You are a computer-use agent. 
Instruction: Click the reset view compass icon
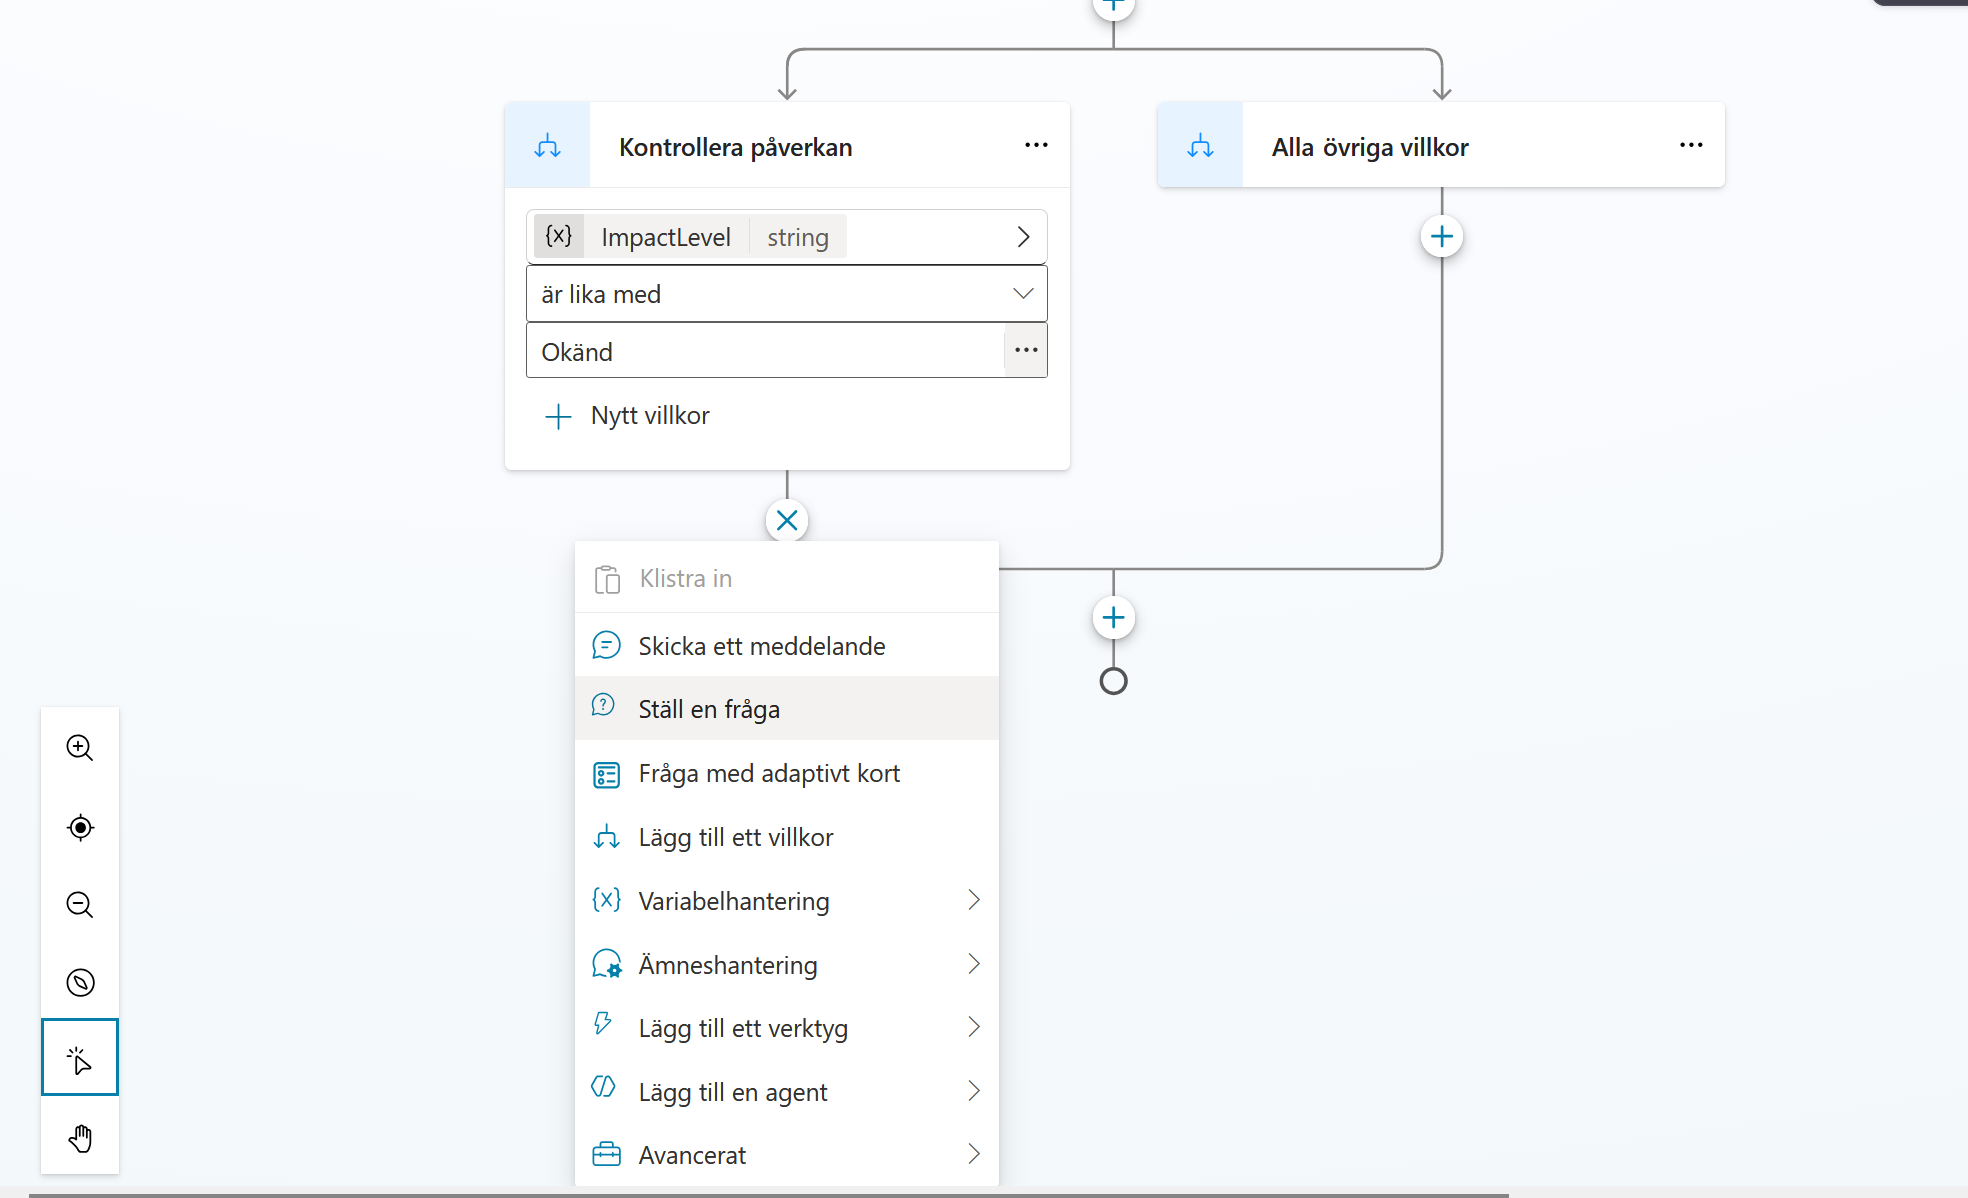tap(80, 983)
